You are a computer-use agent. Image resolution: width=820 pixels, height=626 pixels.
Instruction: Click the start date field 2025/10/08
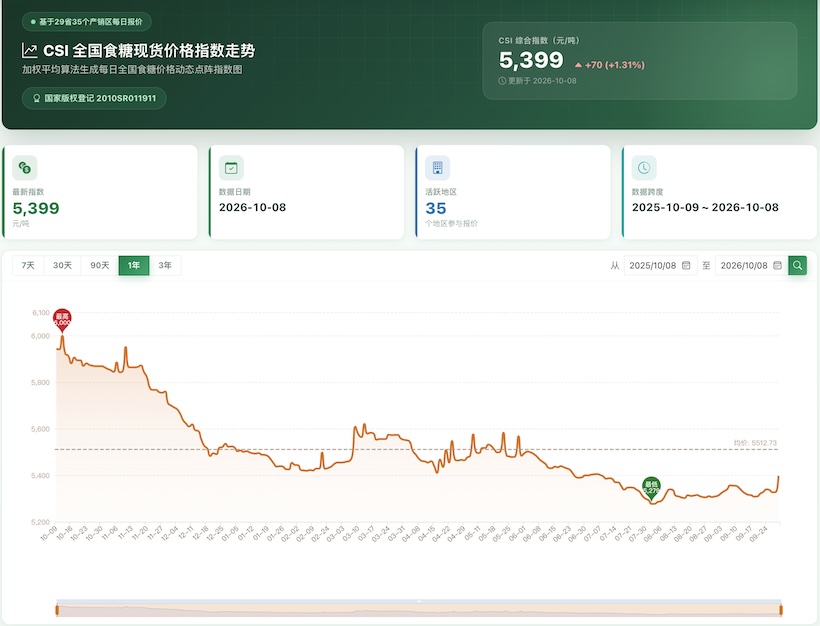660,266
